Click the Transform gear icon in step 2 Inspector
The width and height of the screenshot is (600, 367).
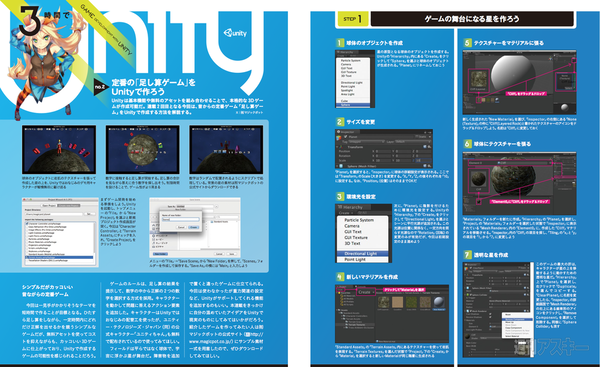(429, 147)
